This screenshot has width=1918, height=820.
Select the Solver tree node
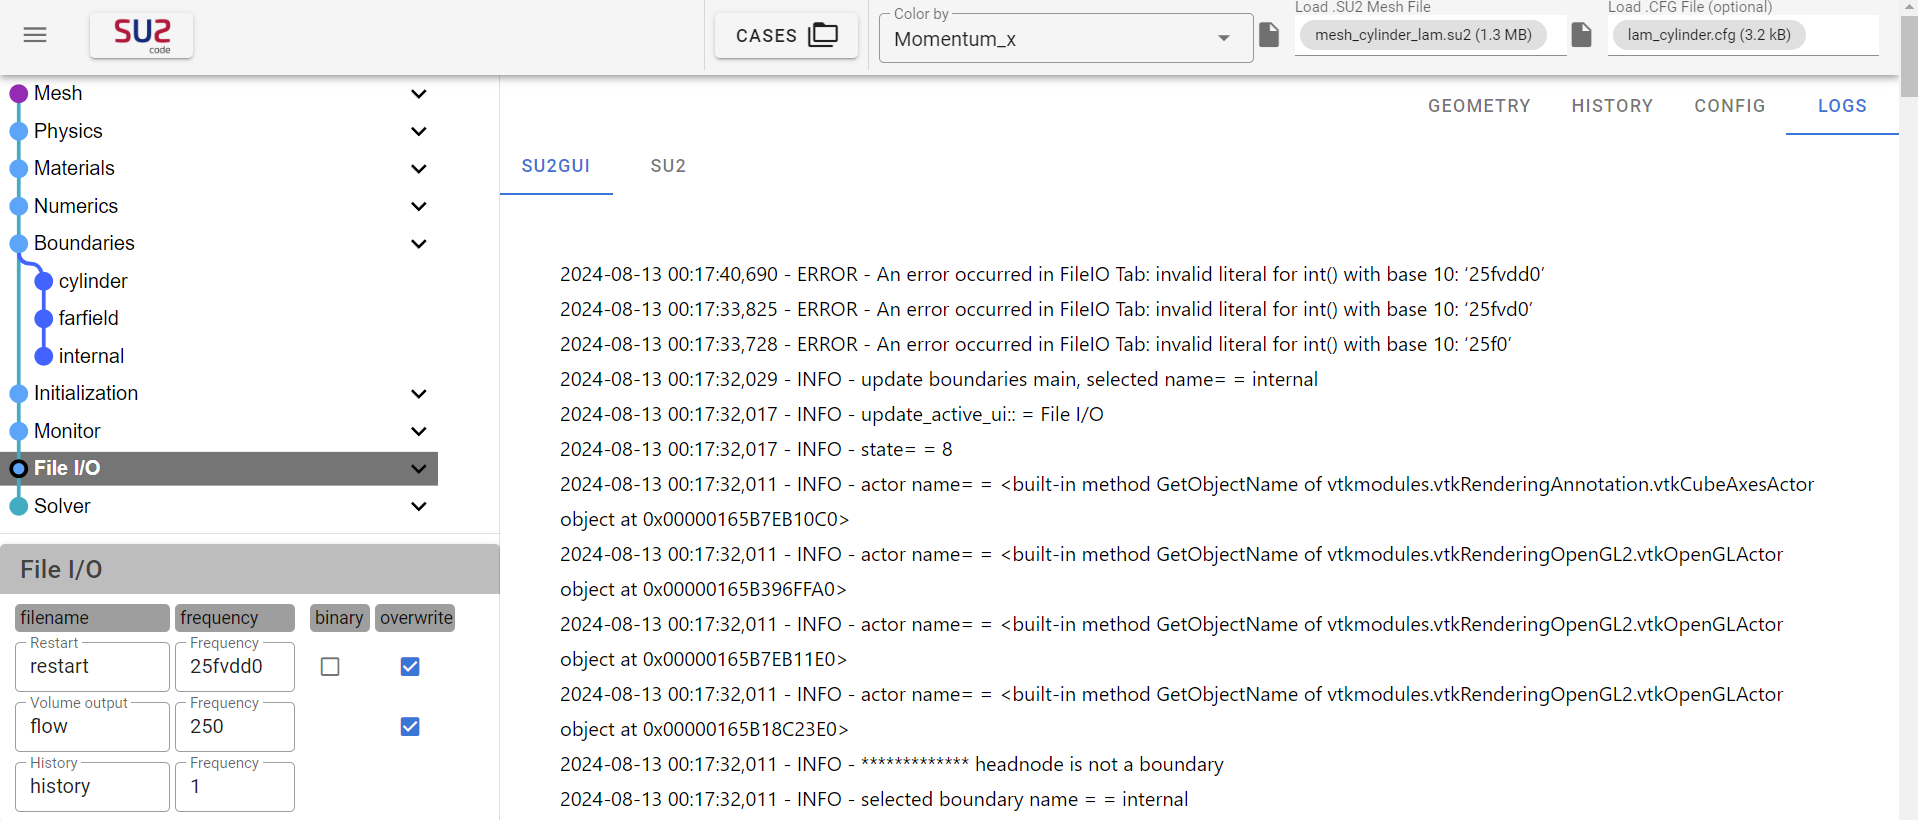[x=62, y=506]
